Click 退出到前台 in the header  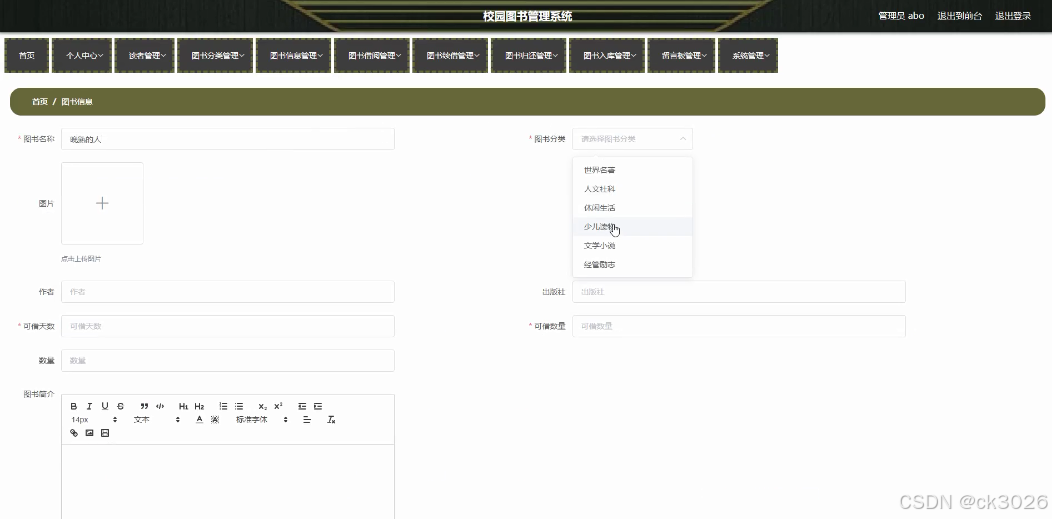point(959,16)
